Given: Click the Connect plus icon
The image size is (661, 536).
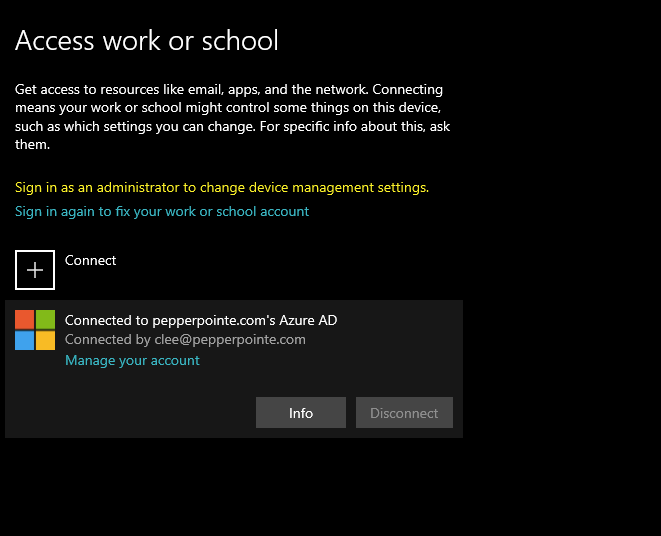Looking at the screenshot, I should [35, 270].
